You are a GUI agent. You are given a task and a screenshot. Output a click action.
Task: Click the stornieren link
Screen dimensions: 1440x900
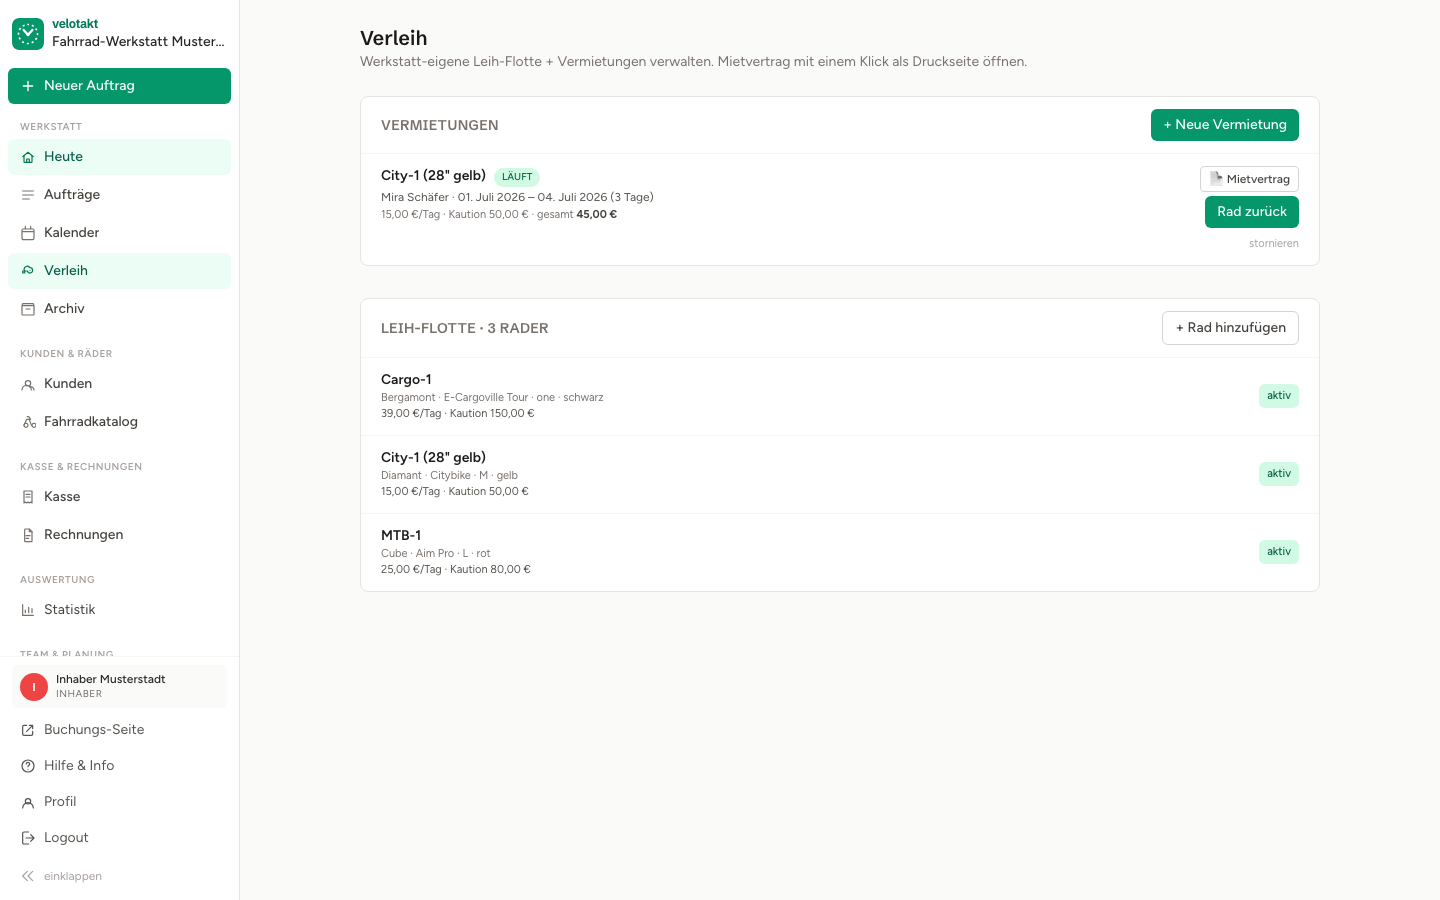tap(1274, 243)
